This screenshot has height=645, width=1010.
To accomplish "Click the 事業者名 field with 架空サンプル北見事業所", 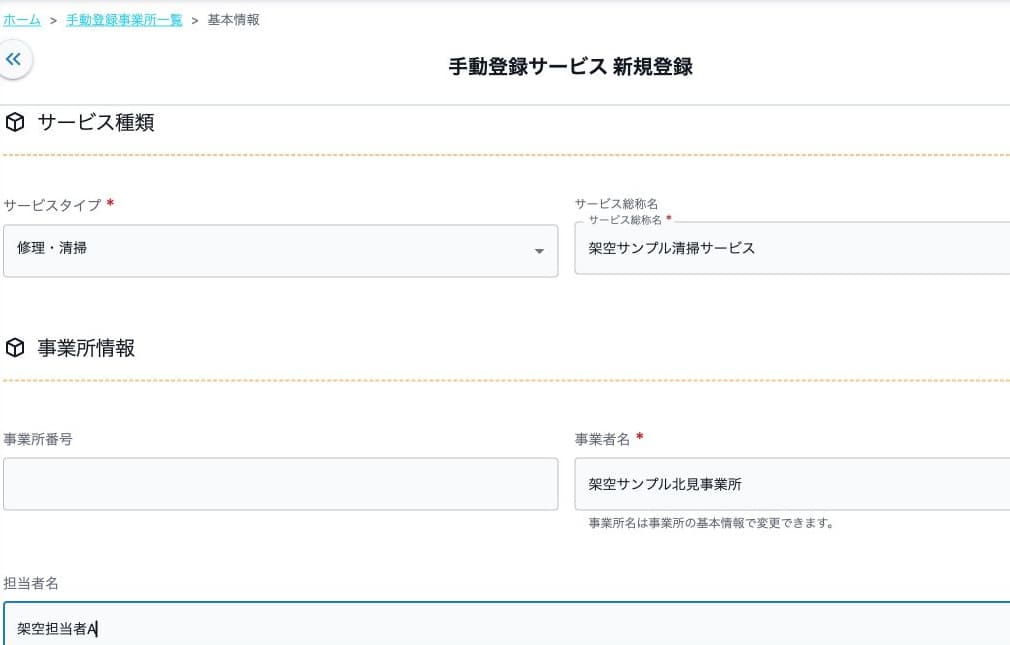I will click(792, 484).
